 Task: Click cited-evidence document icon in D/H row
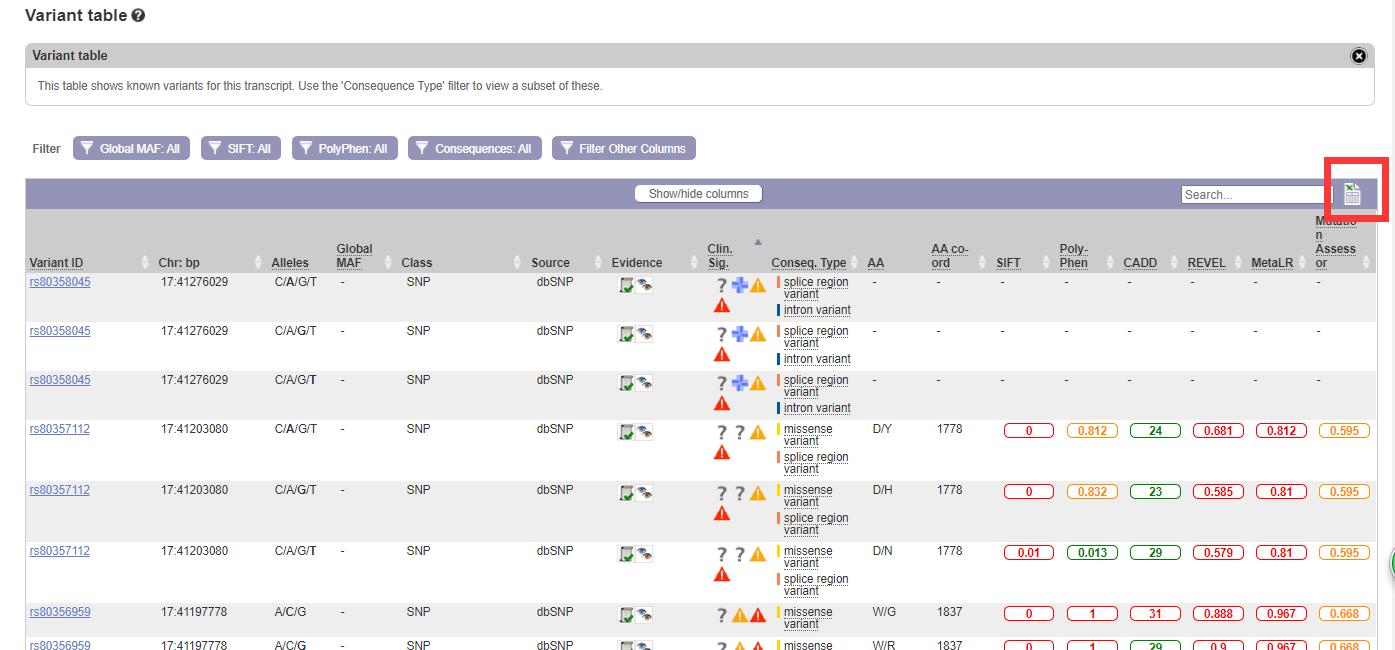click(x=626, y=493)
